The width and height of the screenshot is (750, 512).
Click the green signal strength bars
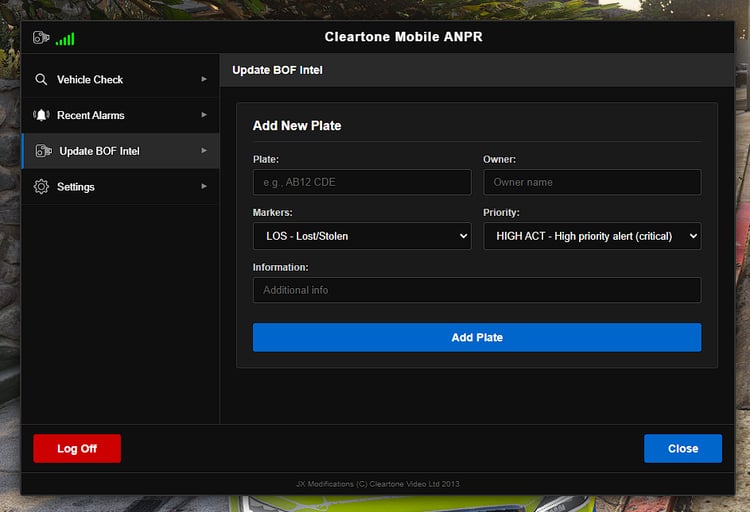(65, 39)
